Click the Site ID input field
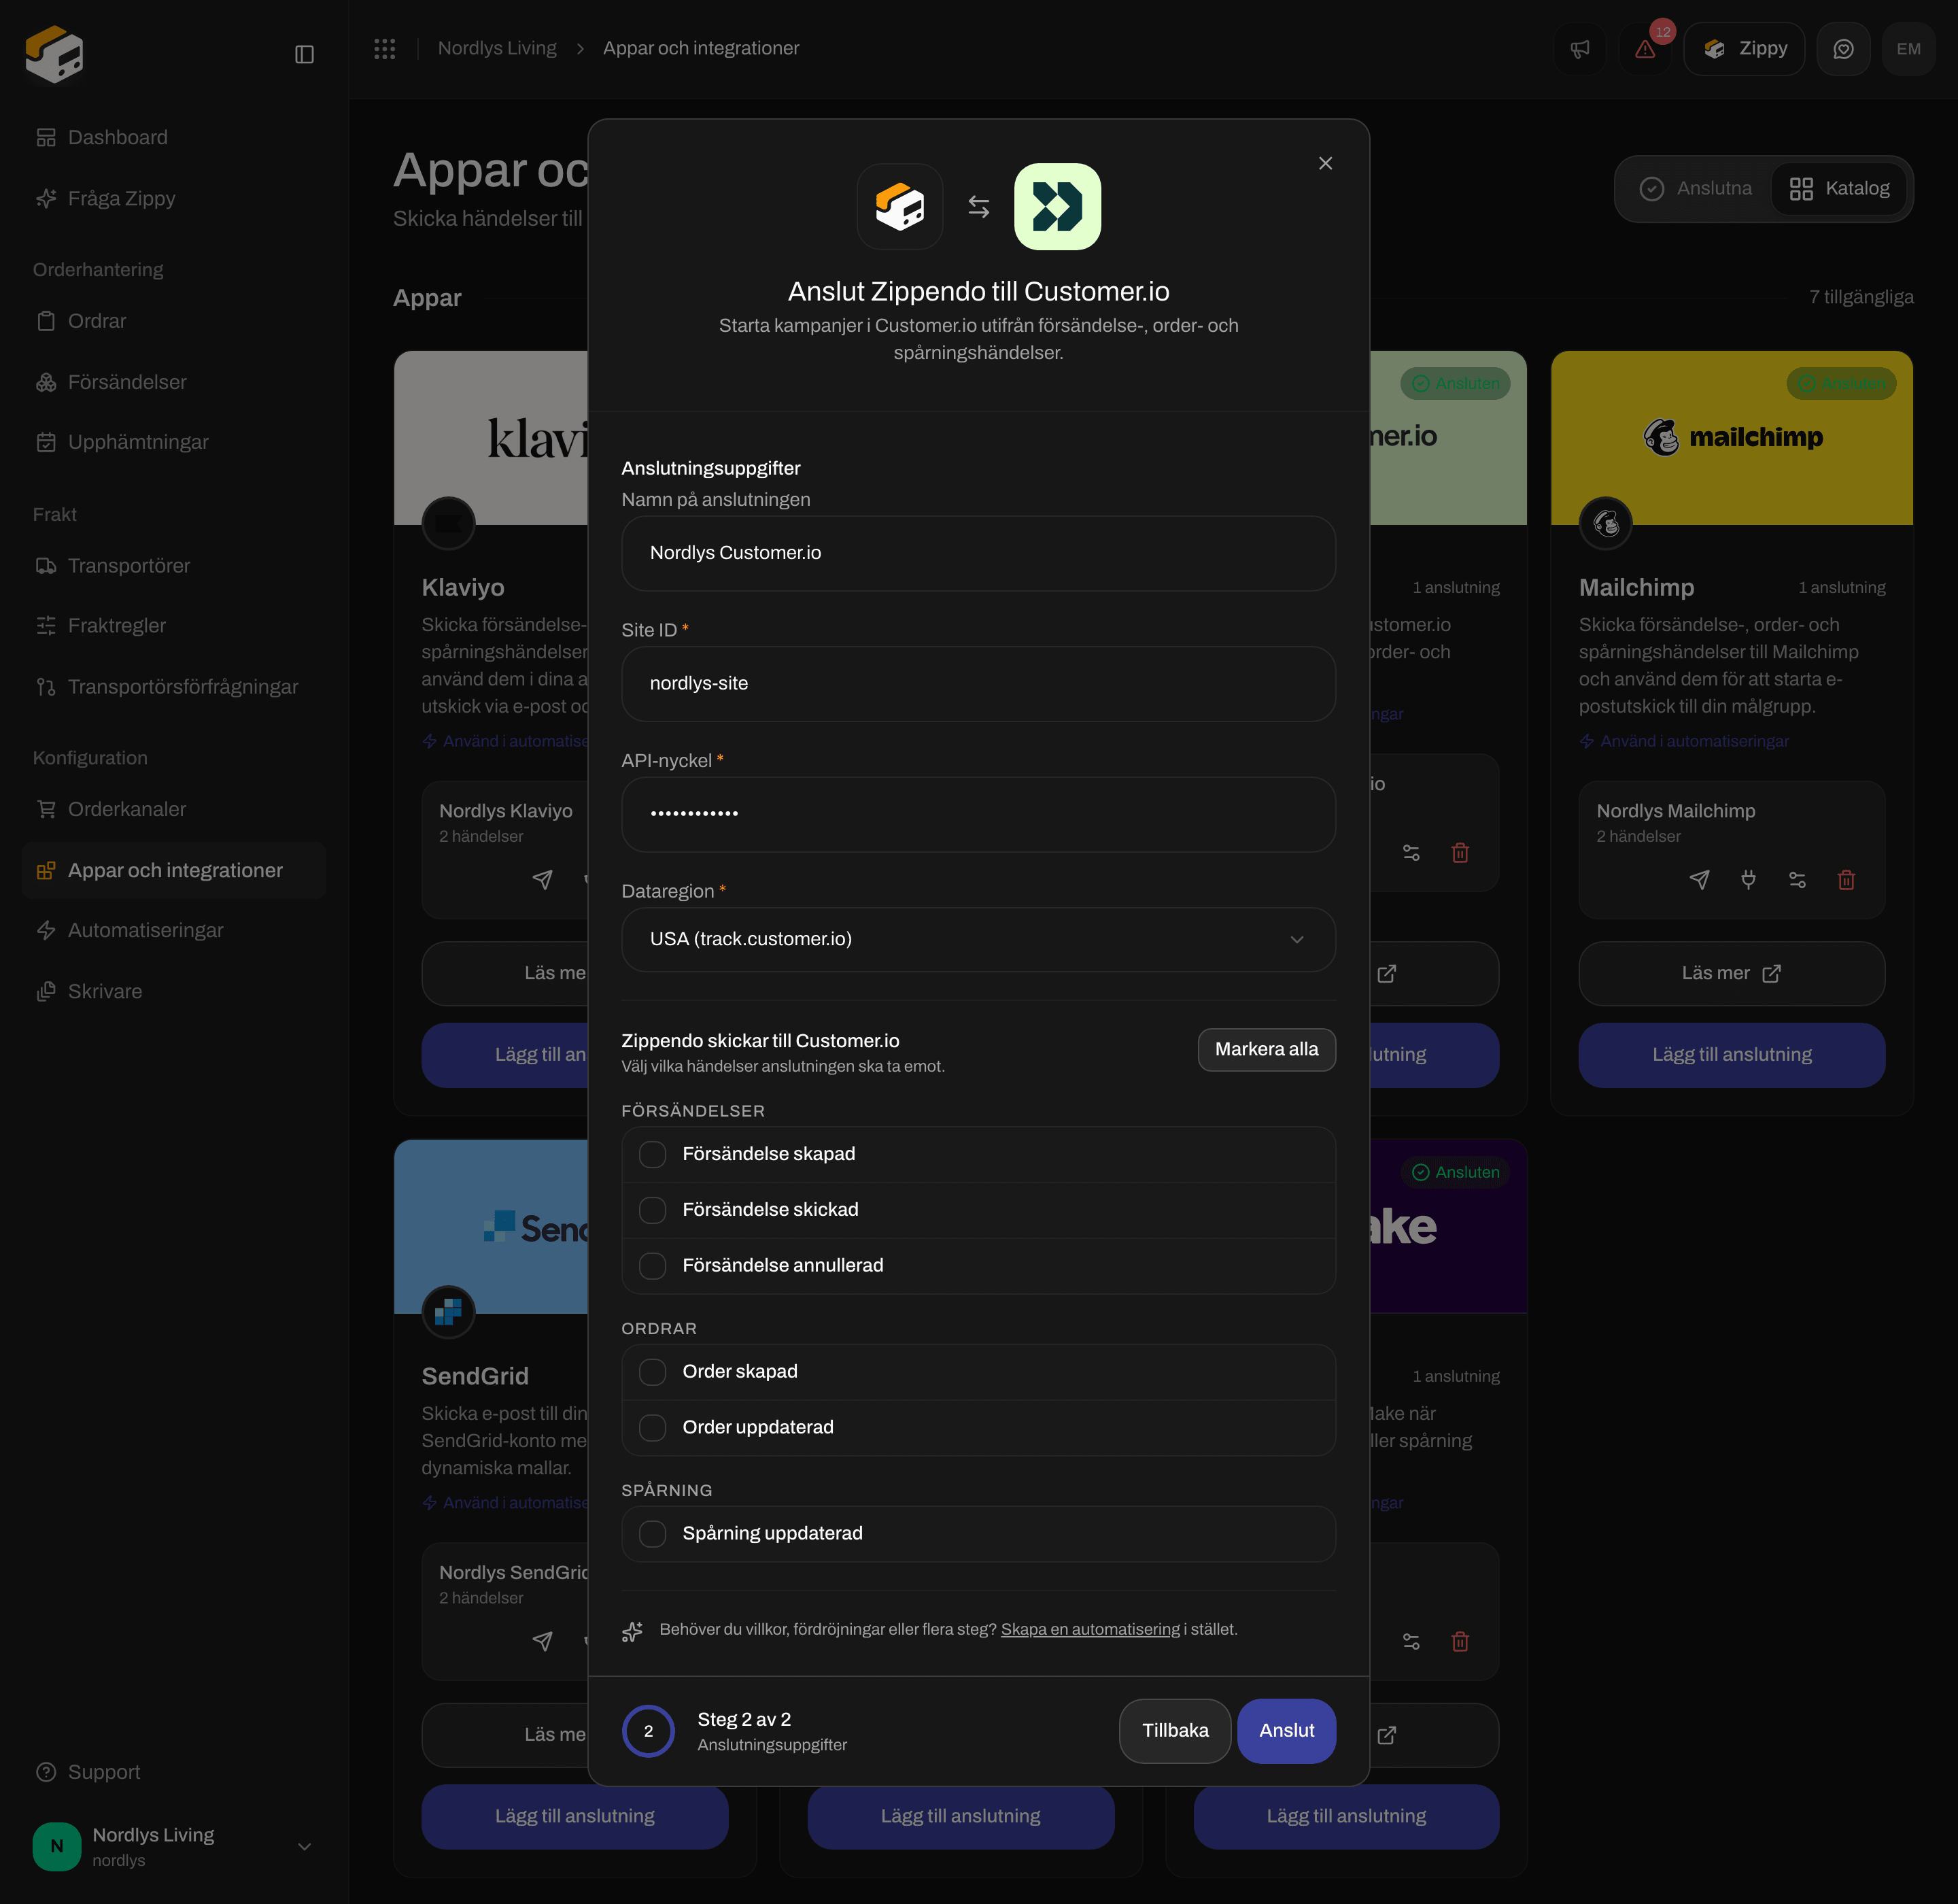 tap(978, 684)
